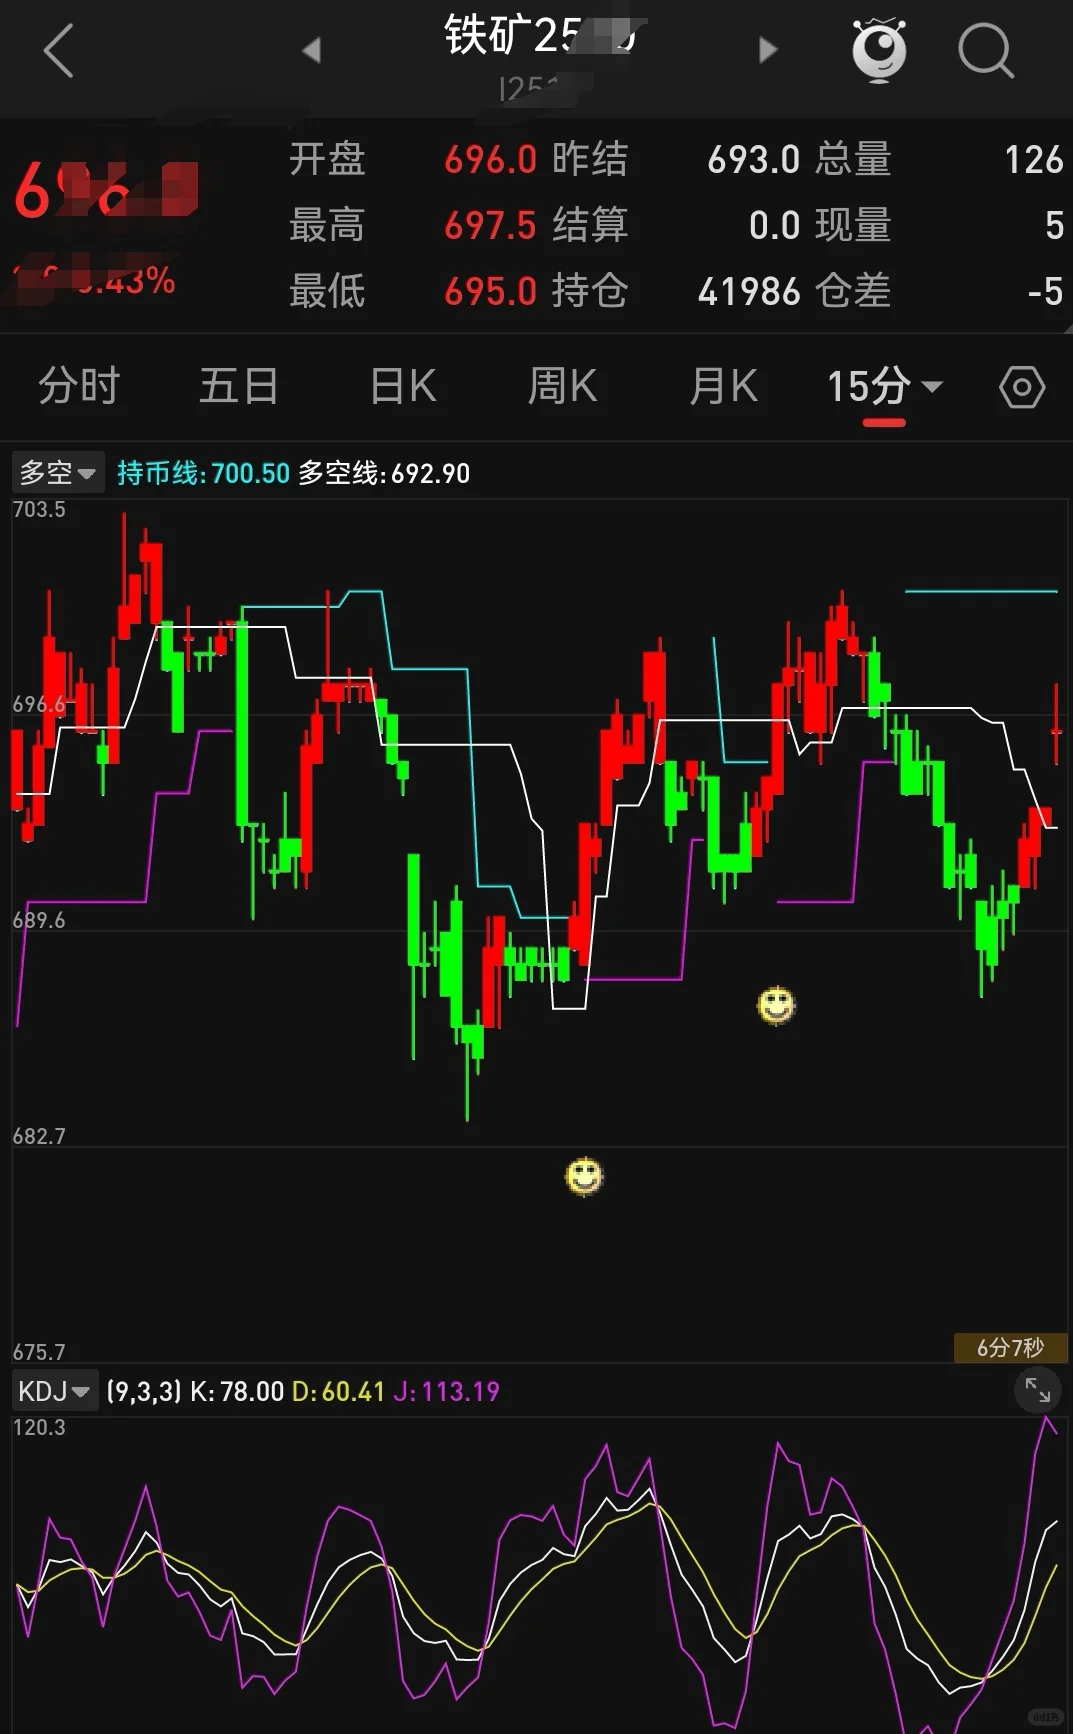The width and height of the screenshot is (1073, 1734).
Task: Switch to the 周K tab
Action: point(562,386)
